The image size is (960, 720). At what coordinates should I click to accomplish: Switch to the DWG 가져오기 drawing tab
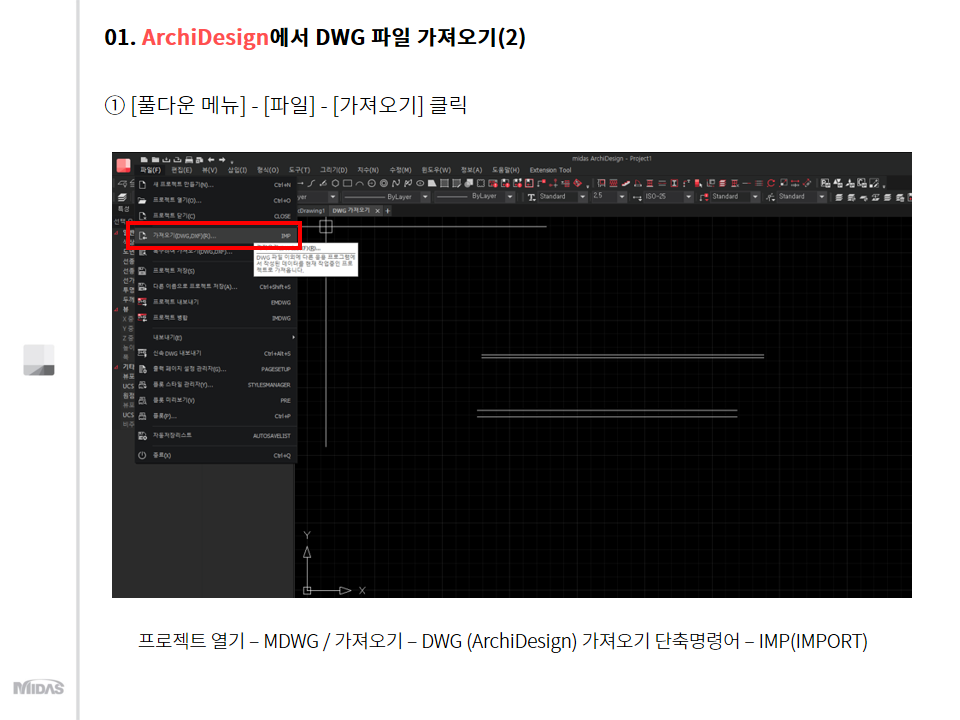click(351, 211)
